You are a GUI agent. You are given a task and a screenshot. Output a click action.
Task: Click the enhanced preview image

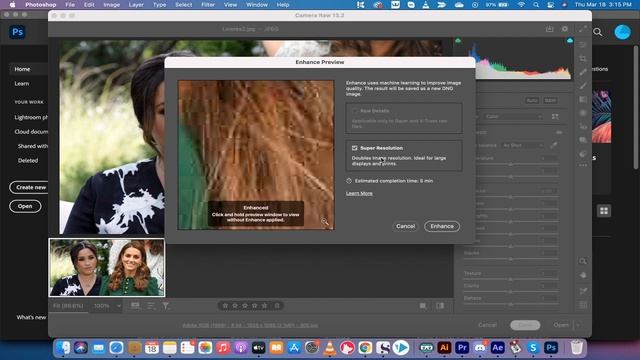[x=256, y=155]
